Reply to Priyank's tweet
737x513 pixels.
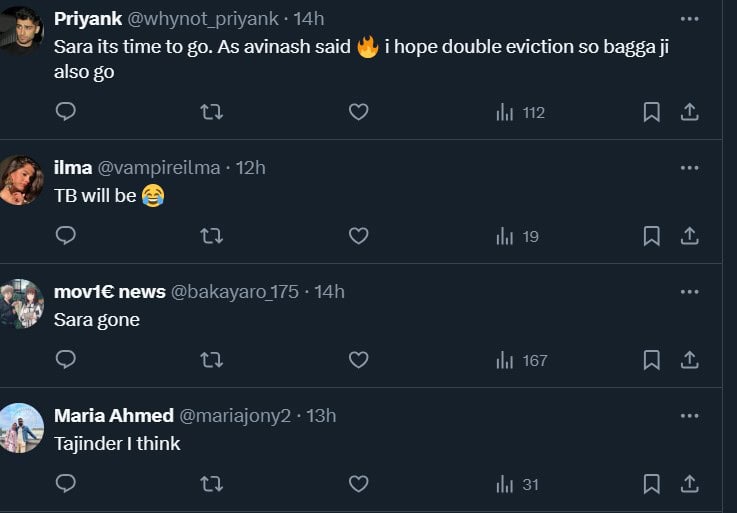coord(66,112)
